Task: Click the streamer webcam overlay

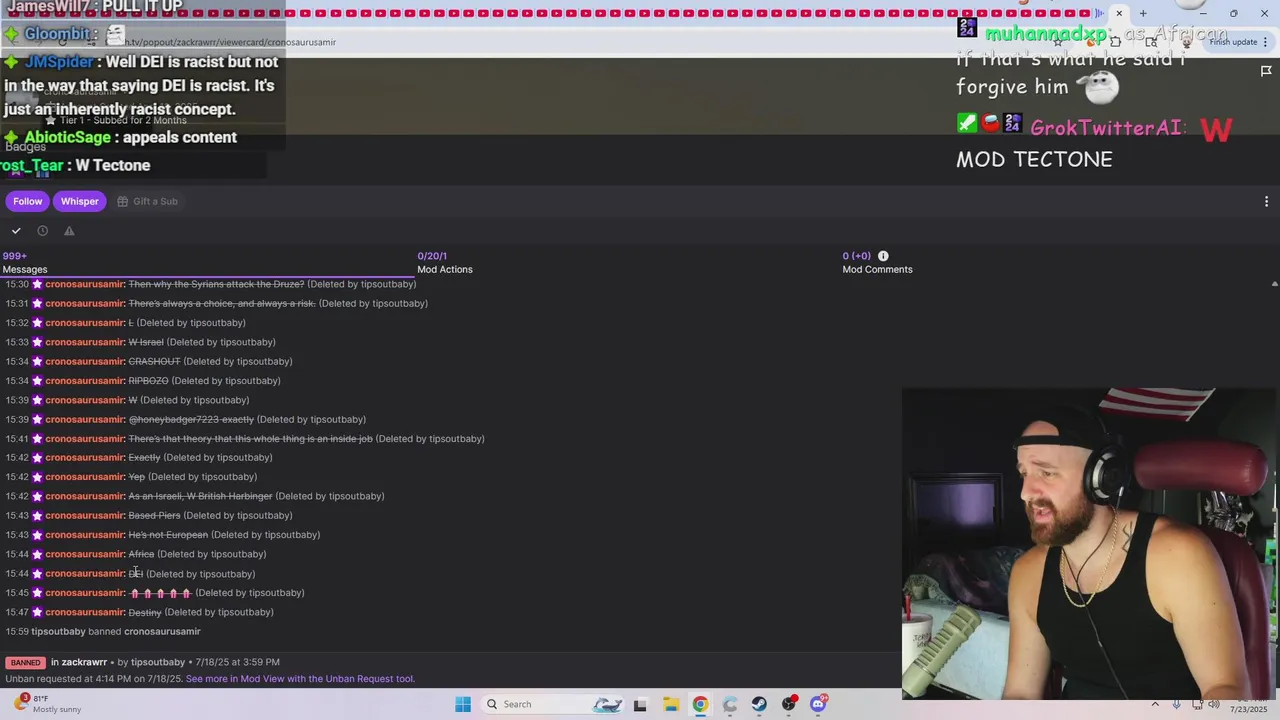Action: (x=1090, y=543)
